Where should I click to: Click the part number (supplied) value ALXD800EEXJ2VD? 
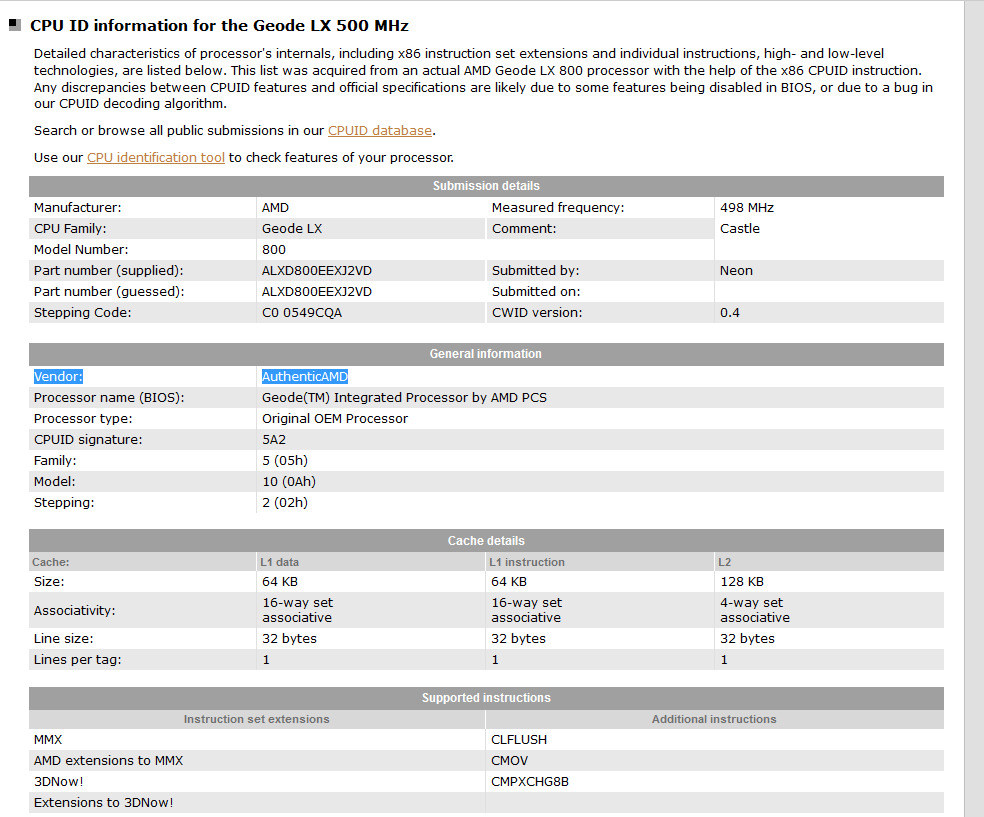(x=317, y=270)
